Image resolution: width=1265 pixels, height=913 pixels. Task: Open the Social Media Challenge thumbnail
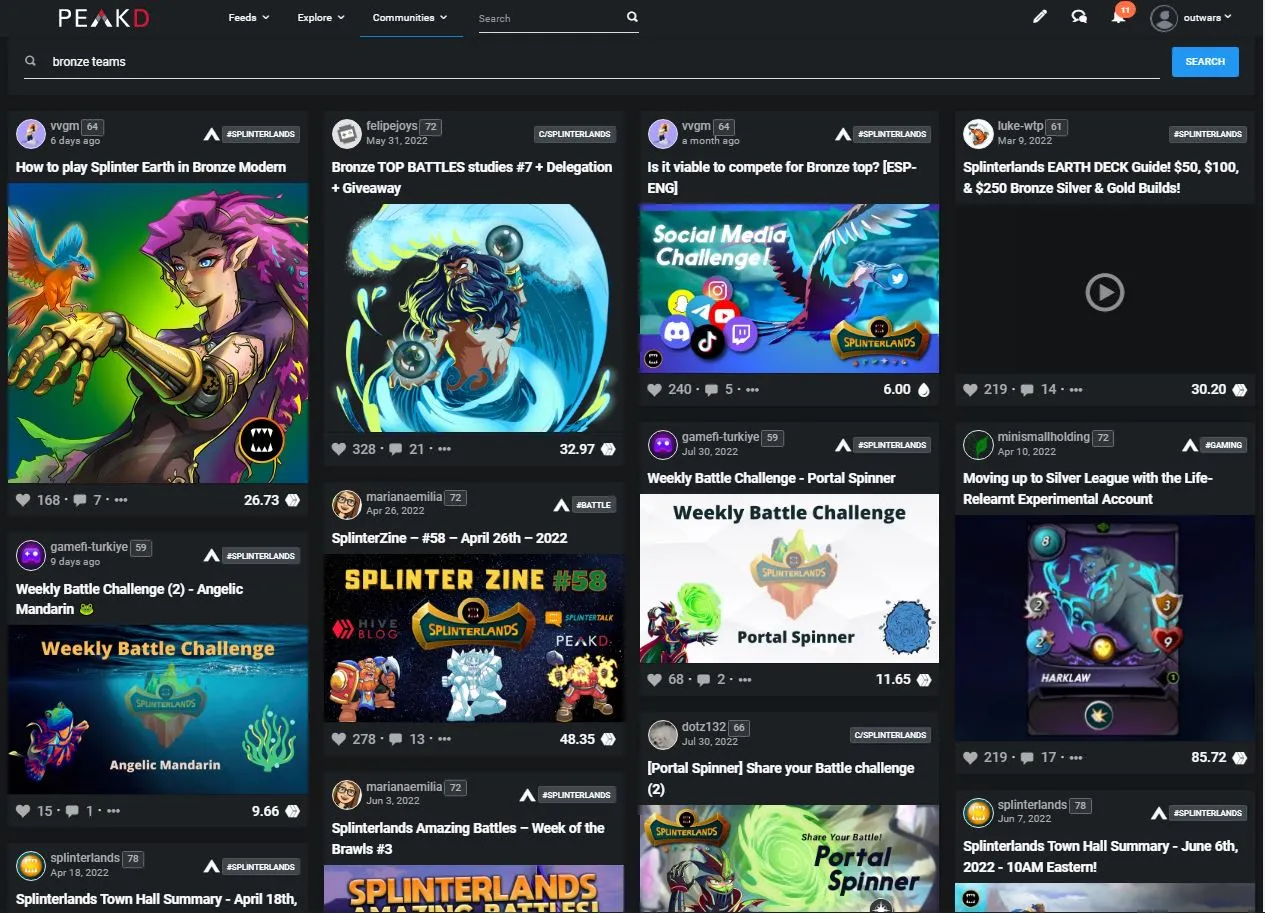(789, 288)
